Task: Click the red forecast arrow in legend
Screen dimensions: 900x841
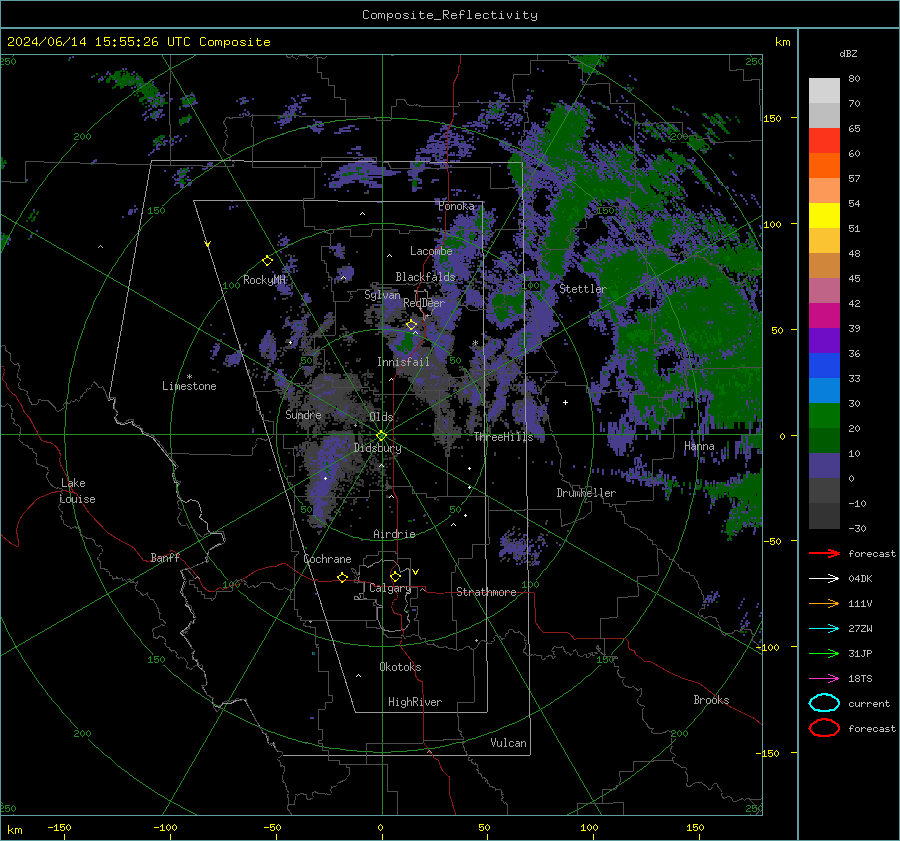Action: [824, 553]
